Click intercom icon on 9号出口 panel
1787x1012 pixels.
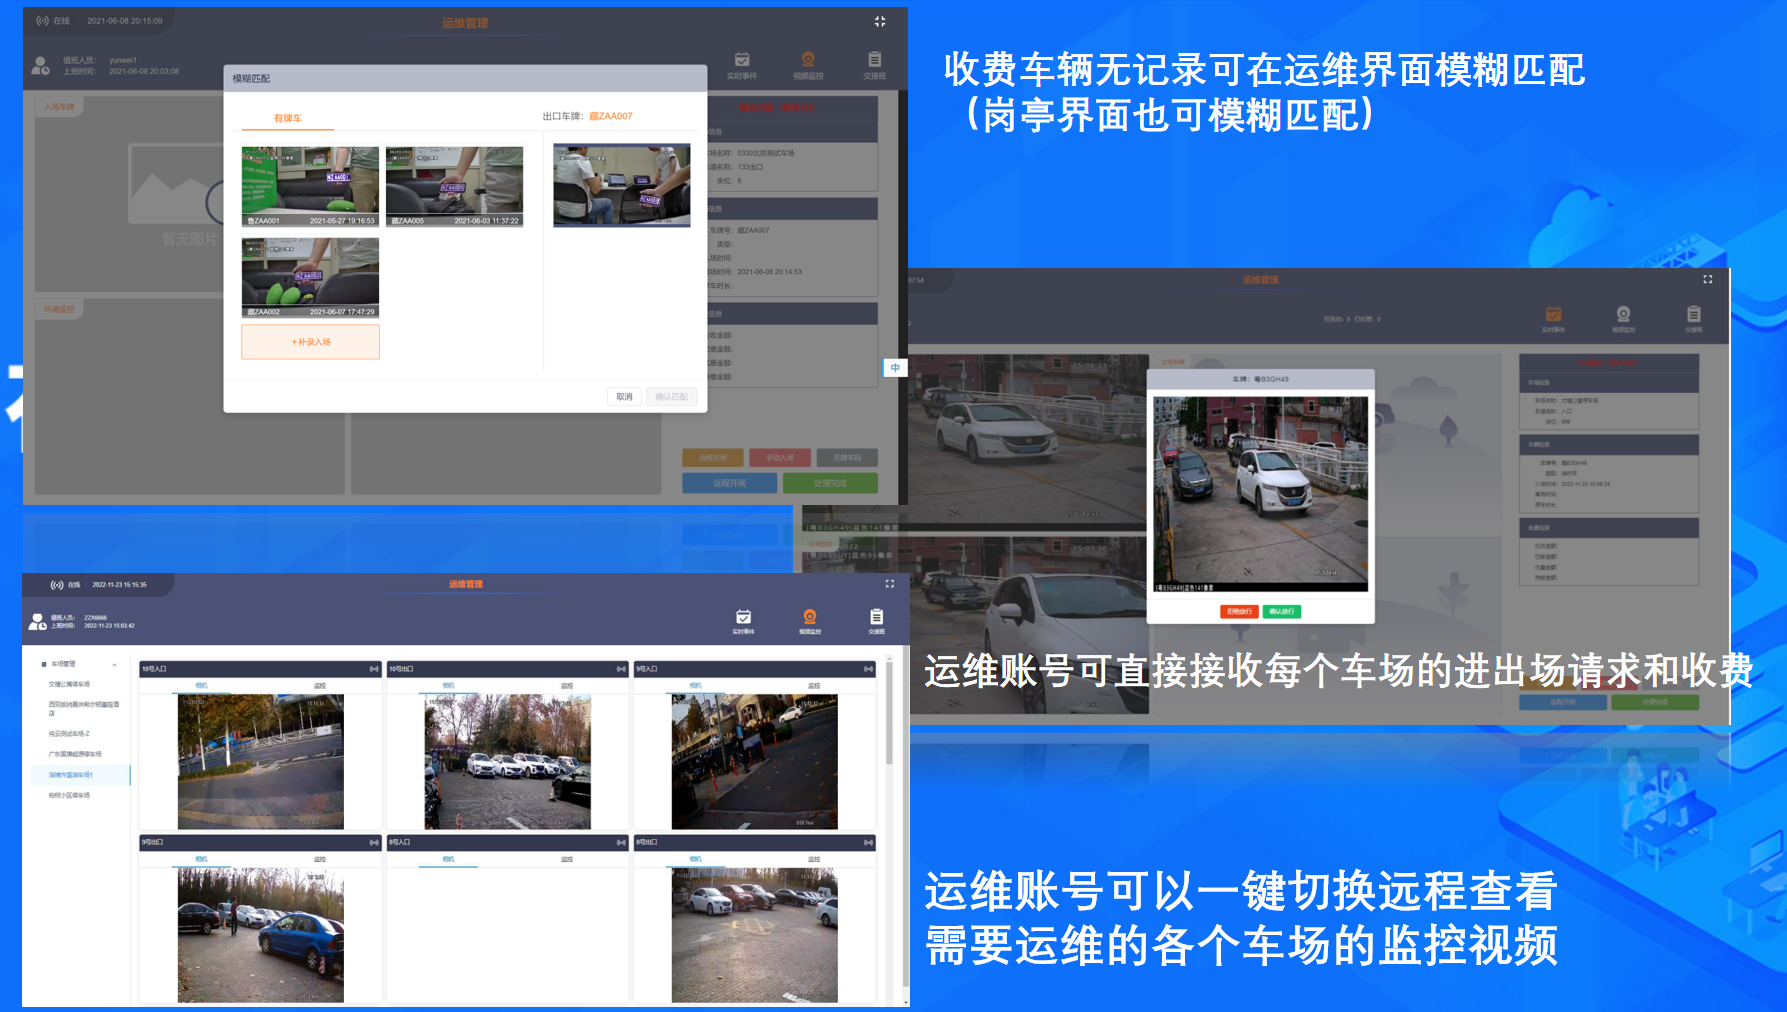coord(374,843)
